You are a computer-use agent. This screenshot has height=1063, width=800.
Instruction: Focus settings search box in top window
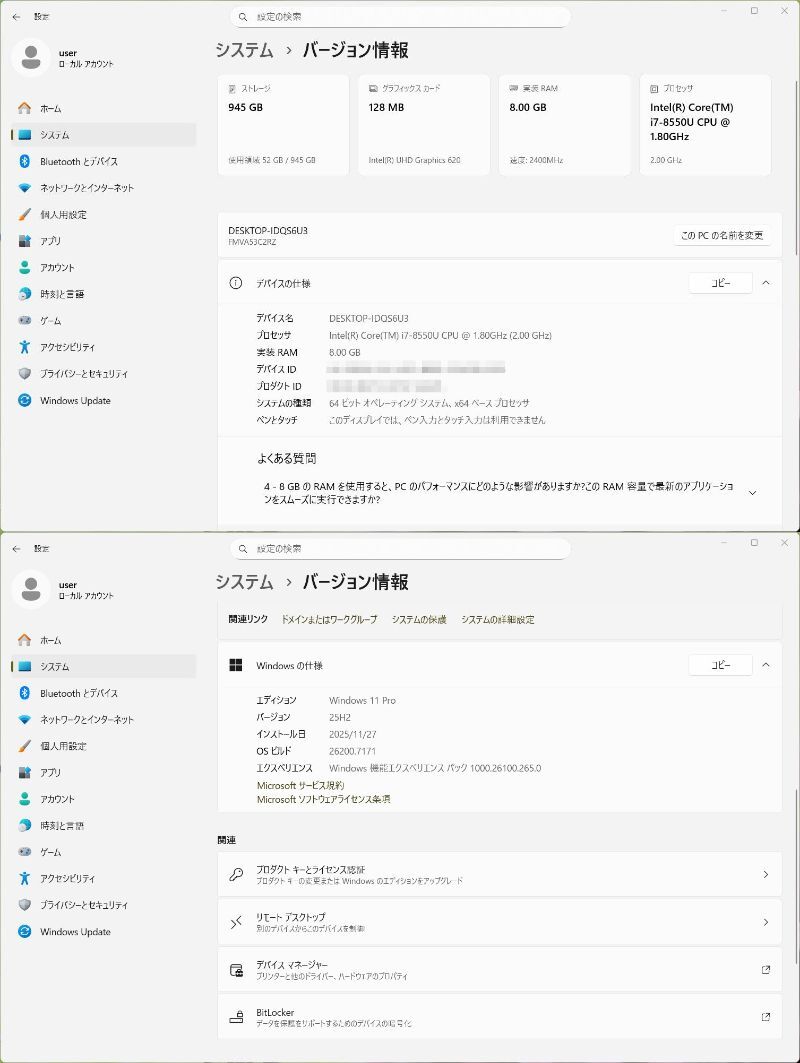(400, 17)
